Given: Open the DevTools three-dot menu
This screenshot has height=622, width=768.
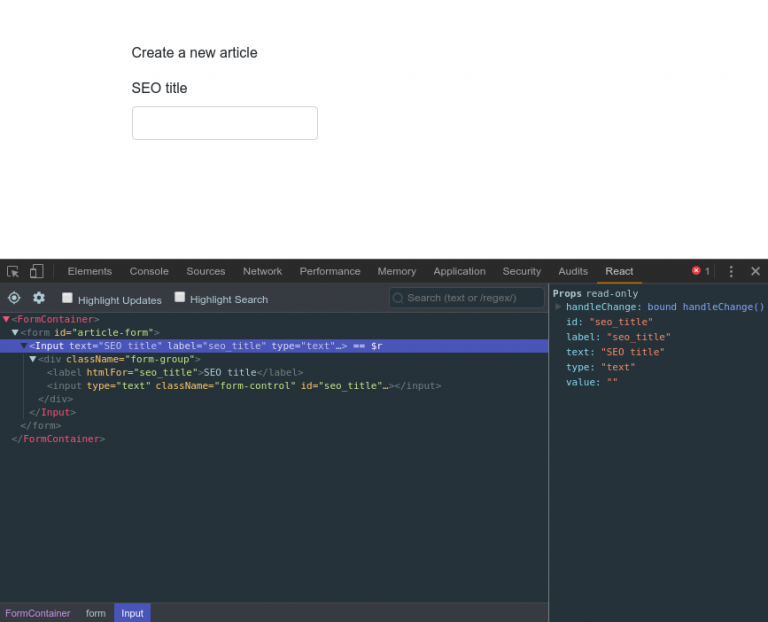Looking at the screenshot, I should pos(731,271).
